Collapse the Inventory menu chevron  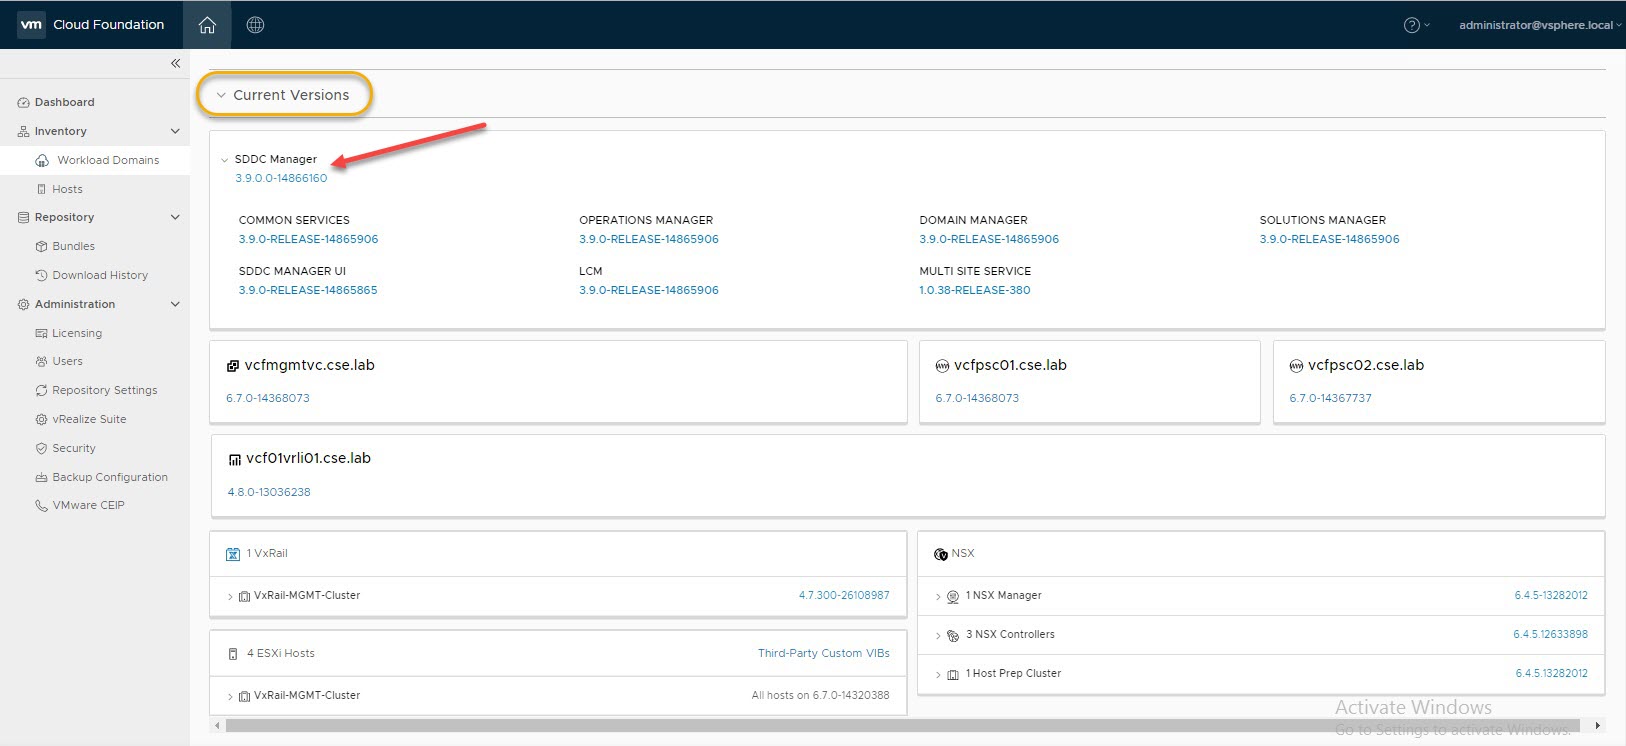(175, 131)
